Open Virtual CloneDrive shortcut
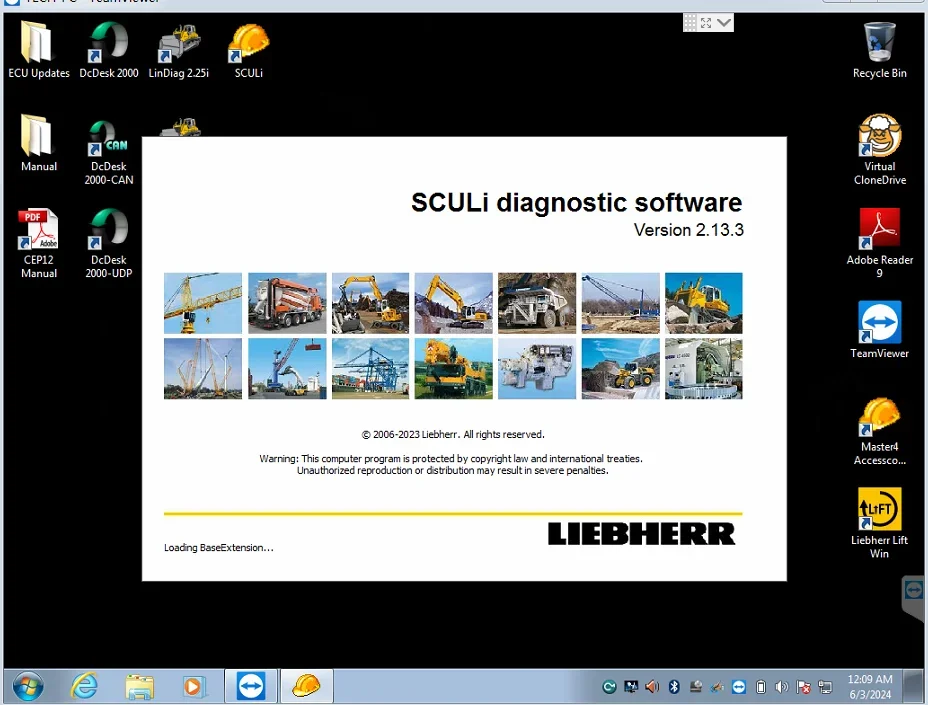928x705 pixels. 879,138
